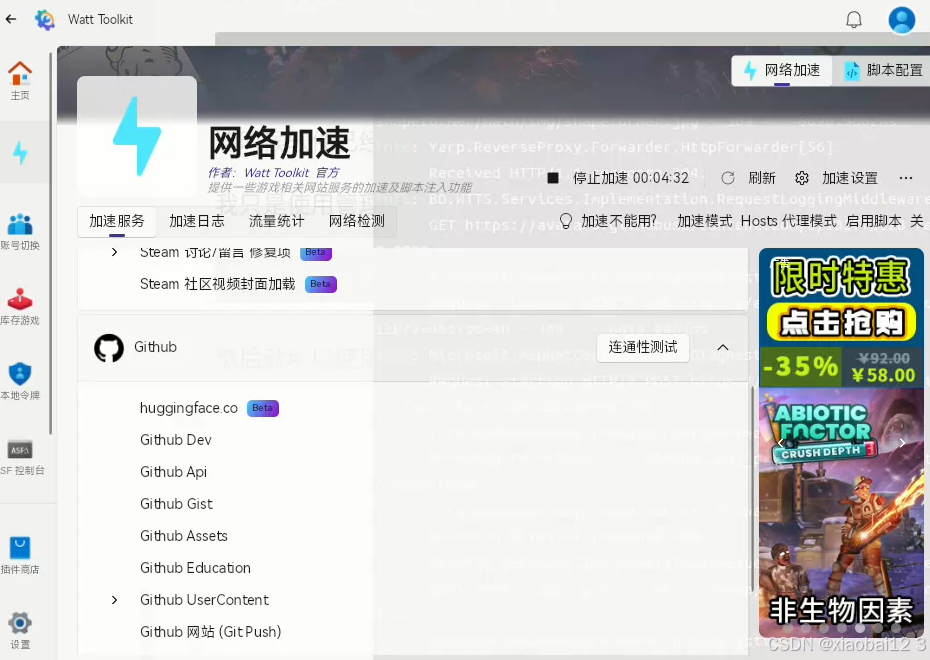This screenshot has height=660, width=930.
Task: Click the 加速不能用? help link
Action: [619, 221]
